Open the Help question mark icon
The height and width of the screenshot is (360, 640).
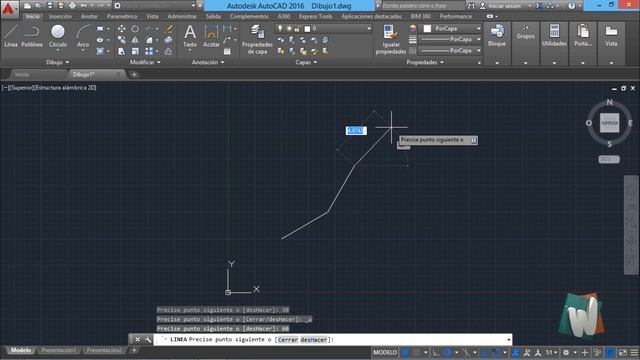point(571,6)
